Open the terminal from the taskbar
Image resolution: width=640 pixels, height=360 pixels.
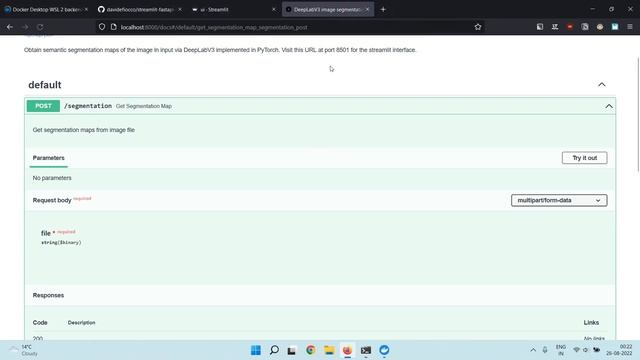tap(366, 350)
